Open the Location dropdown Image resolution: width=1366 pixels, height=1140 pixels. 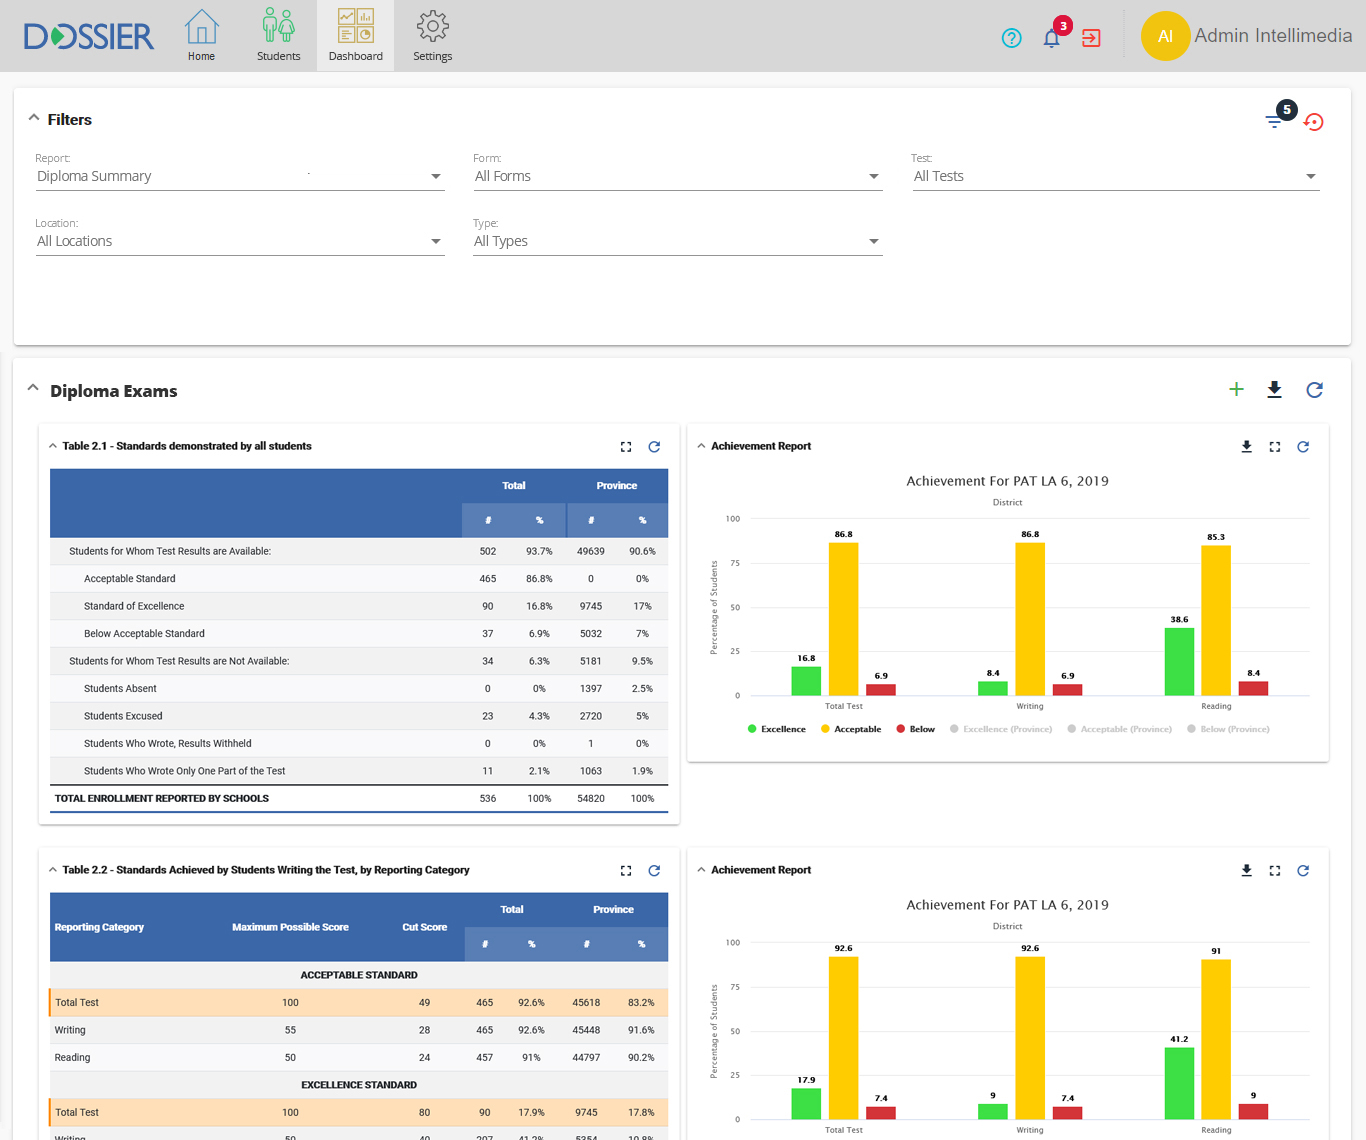[240, 241]
